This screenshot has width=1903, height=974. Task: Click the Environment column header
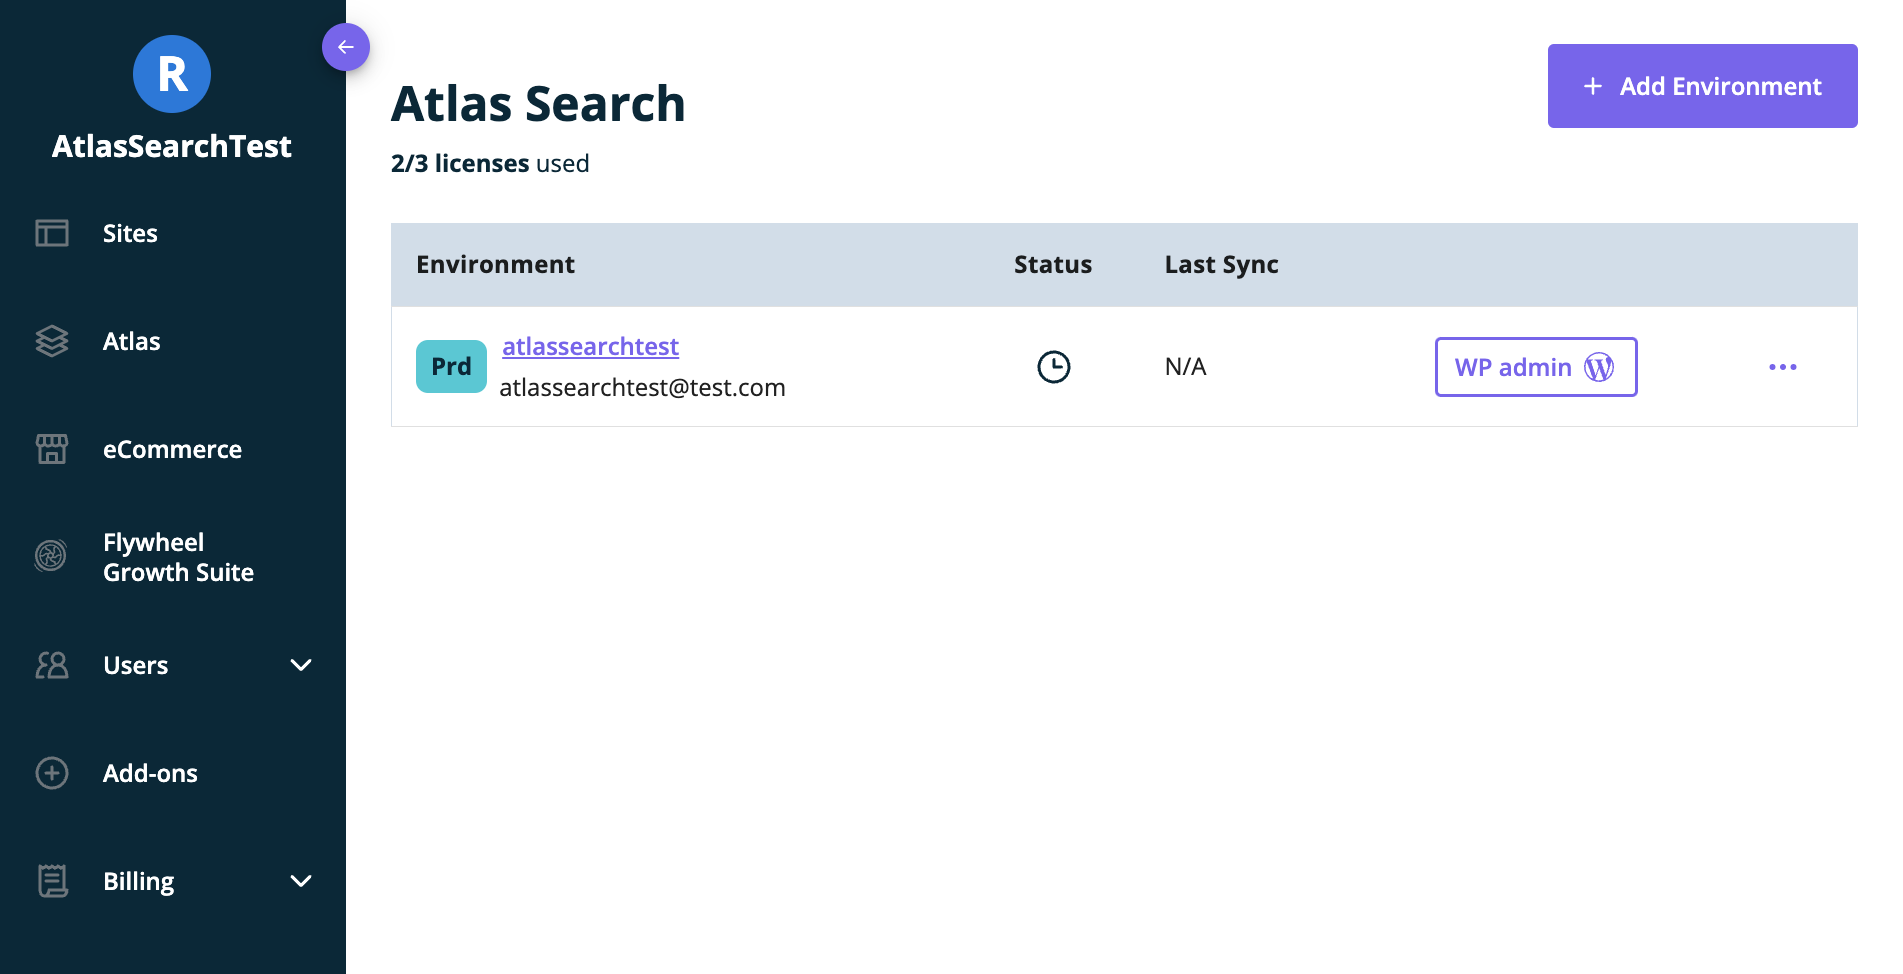tap(495, 264)
